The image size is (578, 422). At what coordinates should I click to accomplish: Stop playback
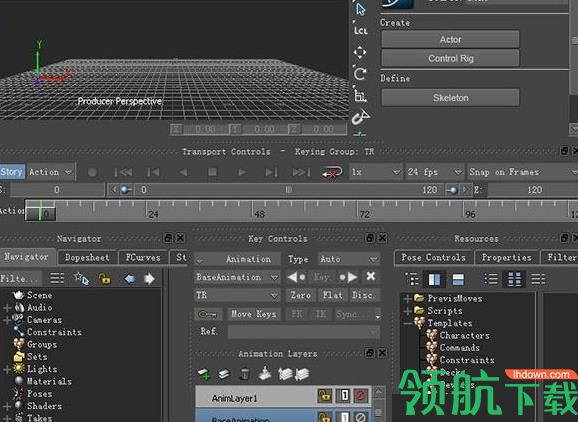[212, 172]
